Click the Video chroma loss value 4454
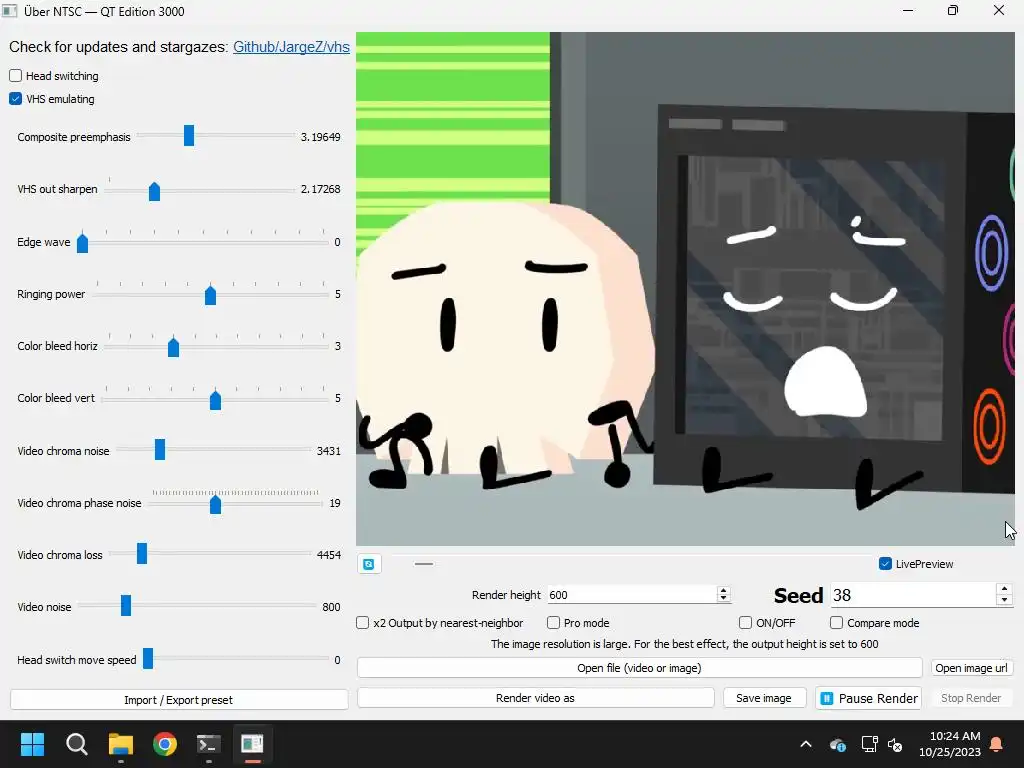The height and width of the screenshot is (768, 1024). coord(329,555)
